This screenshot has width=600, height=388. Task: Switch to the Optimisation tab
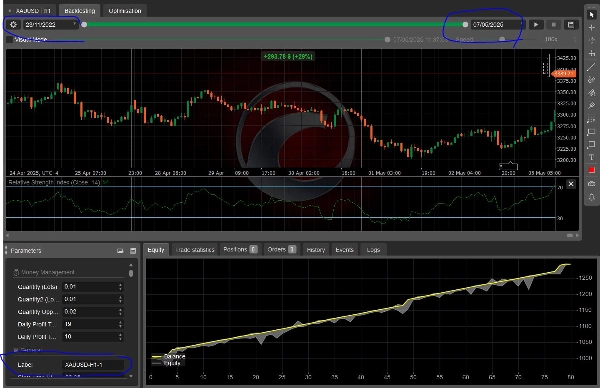[x=125, y=11]
